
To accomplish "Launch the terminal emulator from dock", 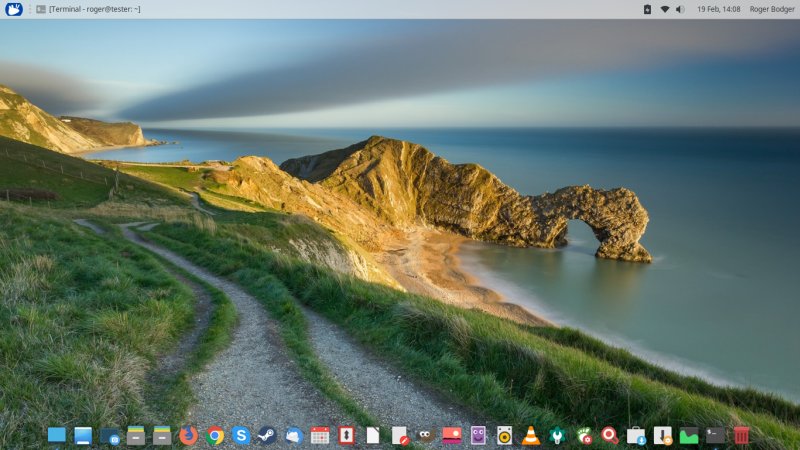I will click(x=715, y=435).
